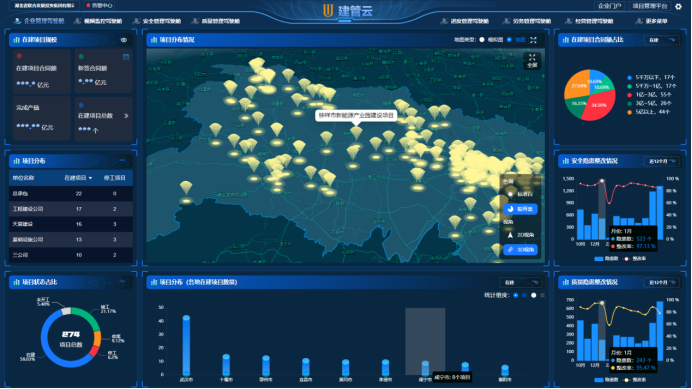Open the more menus navigation item
Image resolution: width=692 pixels, height=389 pixels.
point(651,21)
